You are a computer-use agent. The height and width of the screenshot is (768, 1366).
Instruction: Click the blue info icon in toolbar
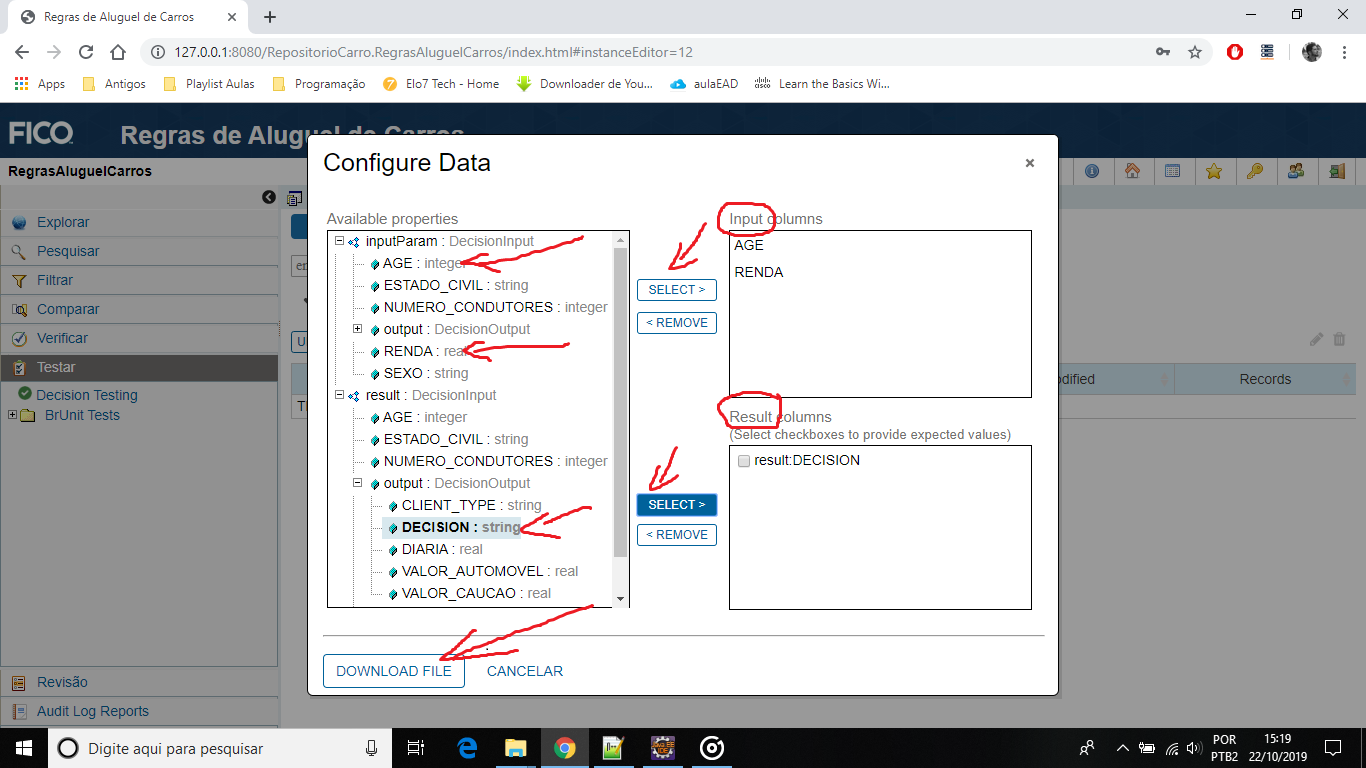[x=1091, y=171]
